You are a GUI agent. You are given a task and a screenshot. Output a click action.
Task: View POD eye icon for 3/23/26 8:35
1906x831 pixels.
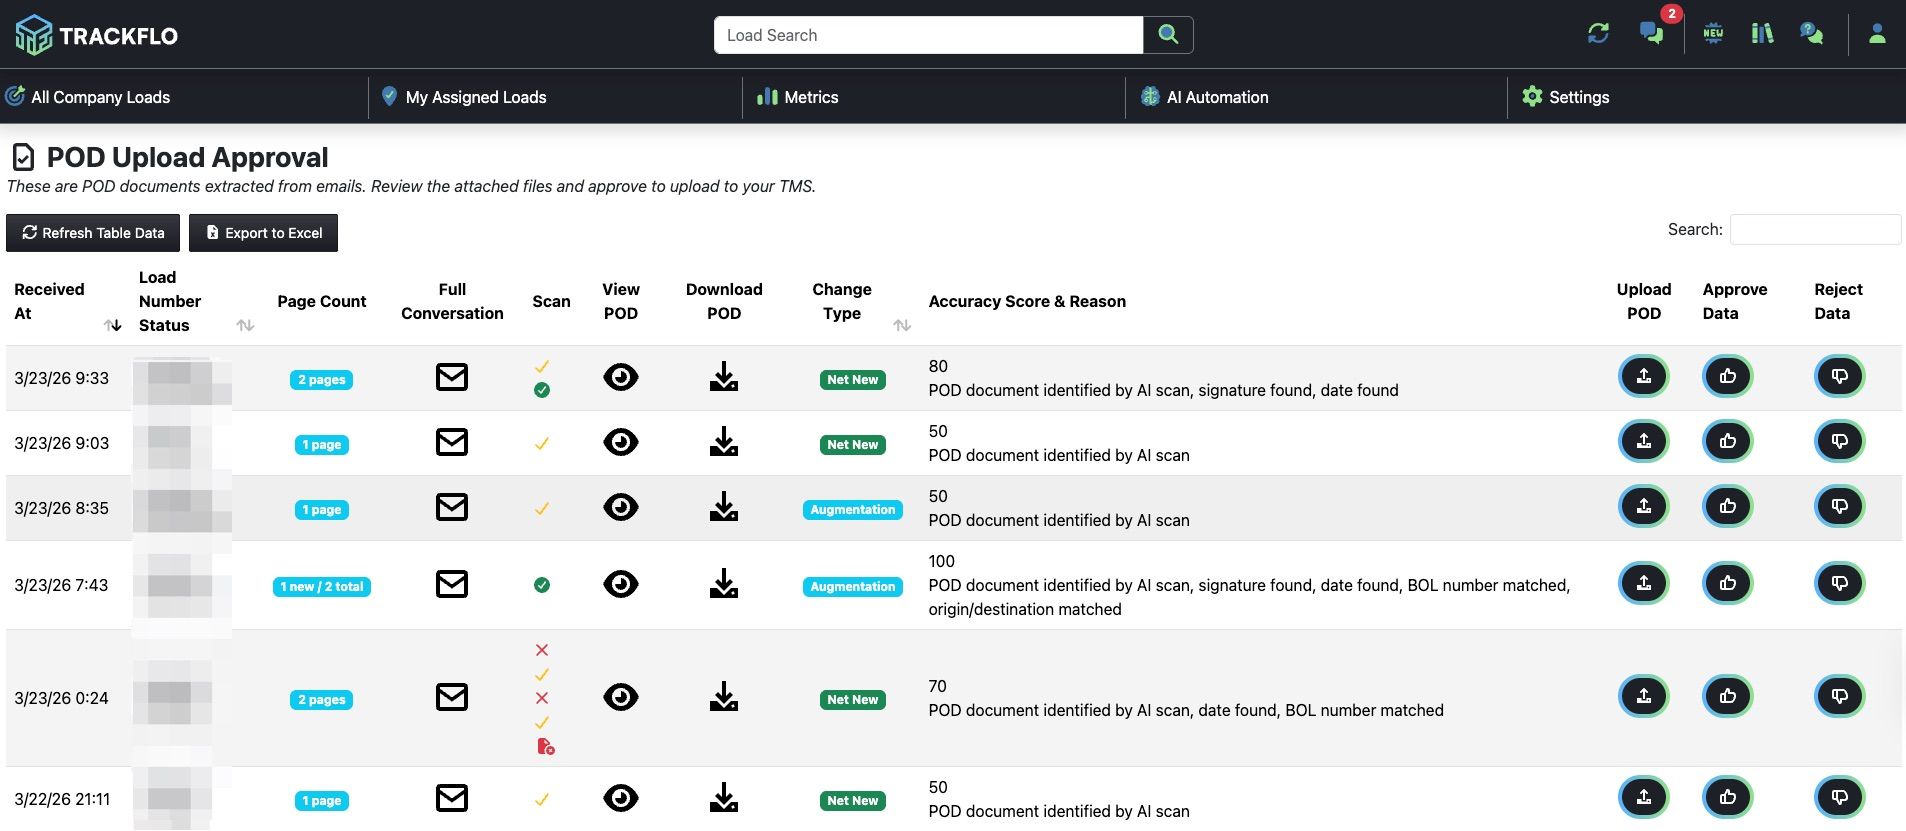(621, 507)
